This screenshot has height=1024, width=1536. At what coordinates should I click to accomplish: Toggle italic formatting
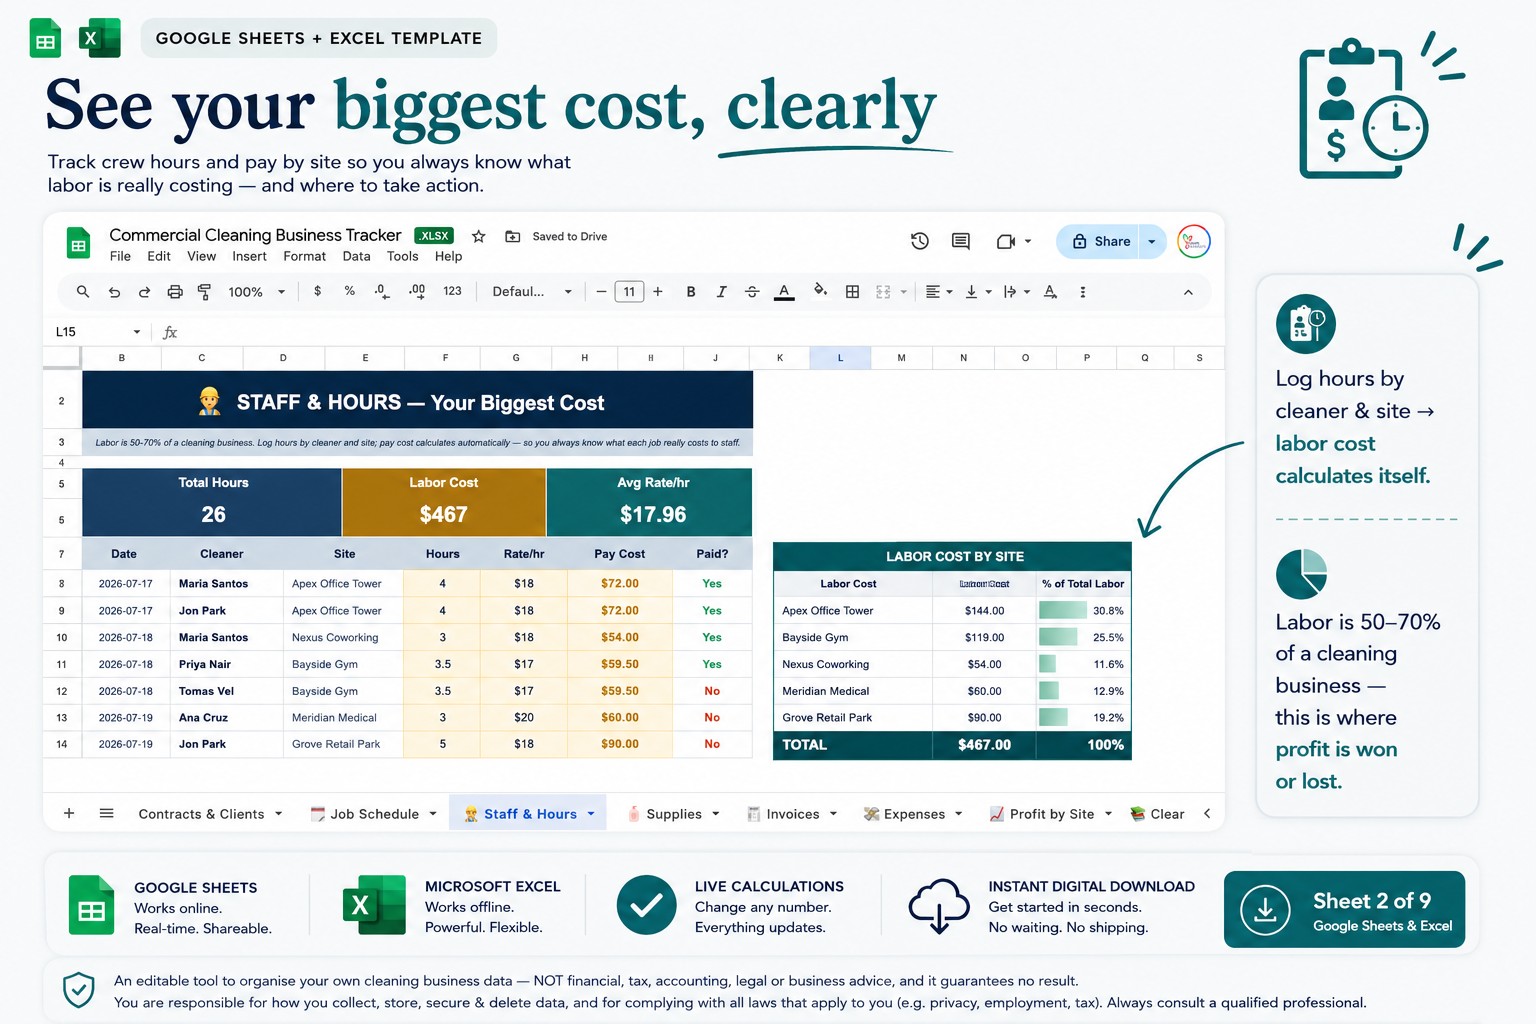pos(721,292)
